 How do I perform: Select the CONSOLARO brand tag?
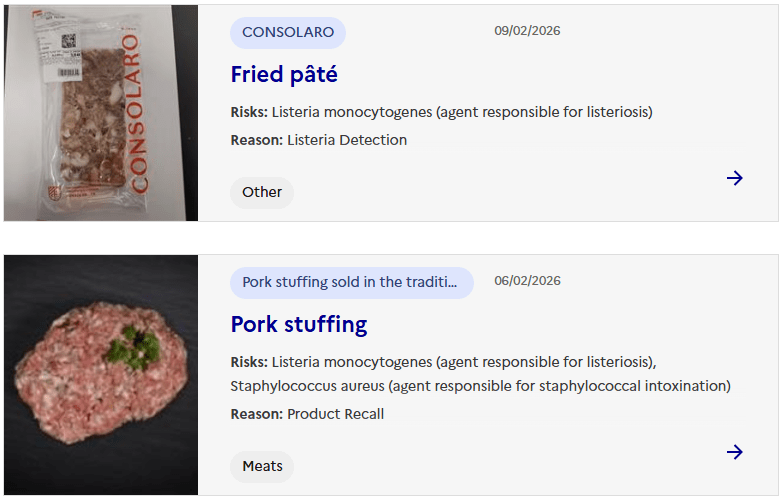coord(288,32)
